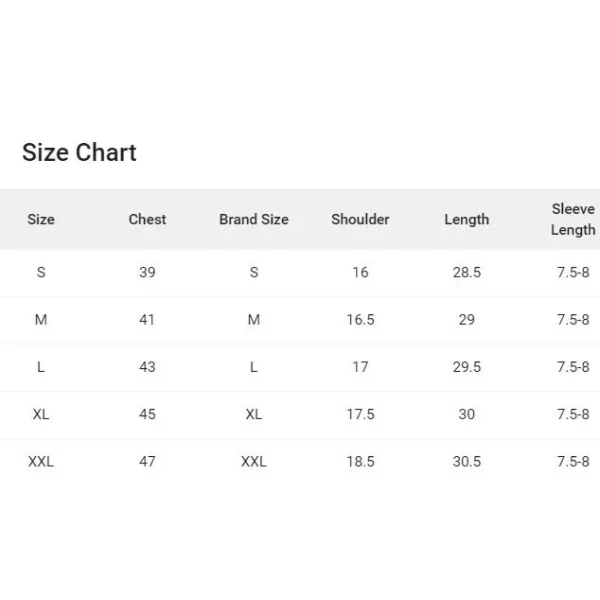Image resolution: width=600 pixels, height=600 pixels.
Task: Select the XL size row label
Action: coord(41,414)
